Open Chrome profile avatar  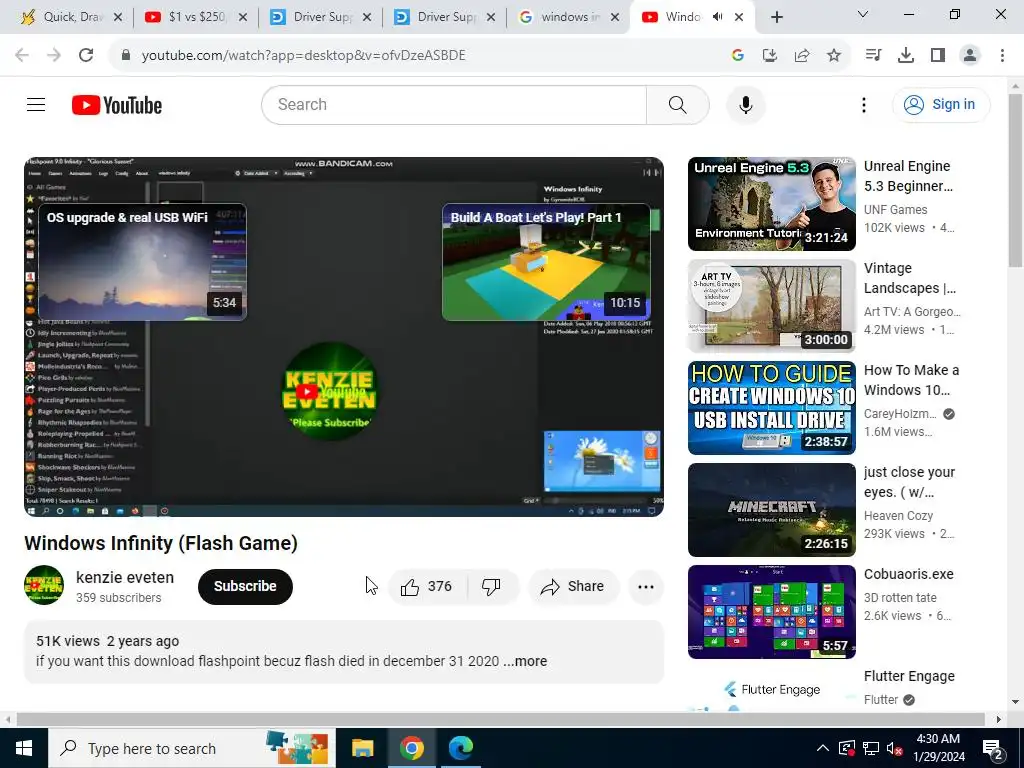(970, 55)
